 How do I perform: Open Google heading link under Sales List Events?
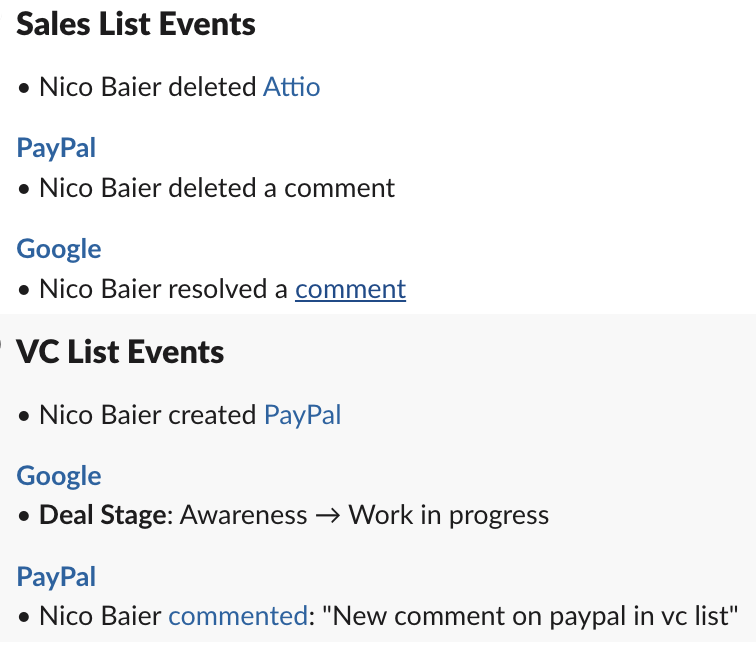tap(59, 249)
